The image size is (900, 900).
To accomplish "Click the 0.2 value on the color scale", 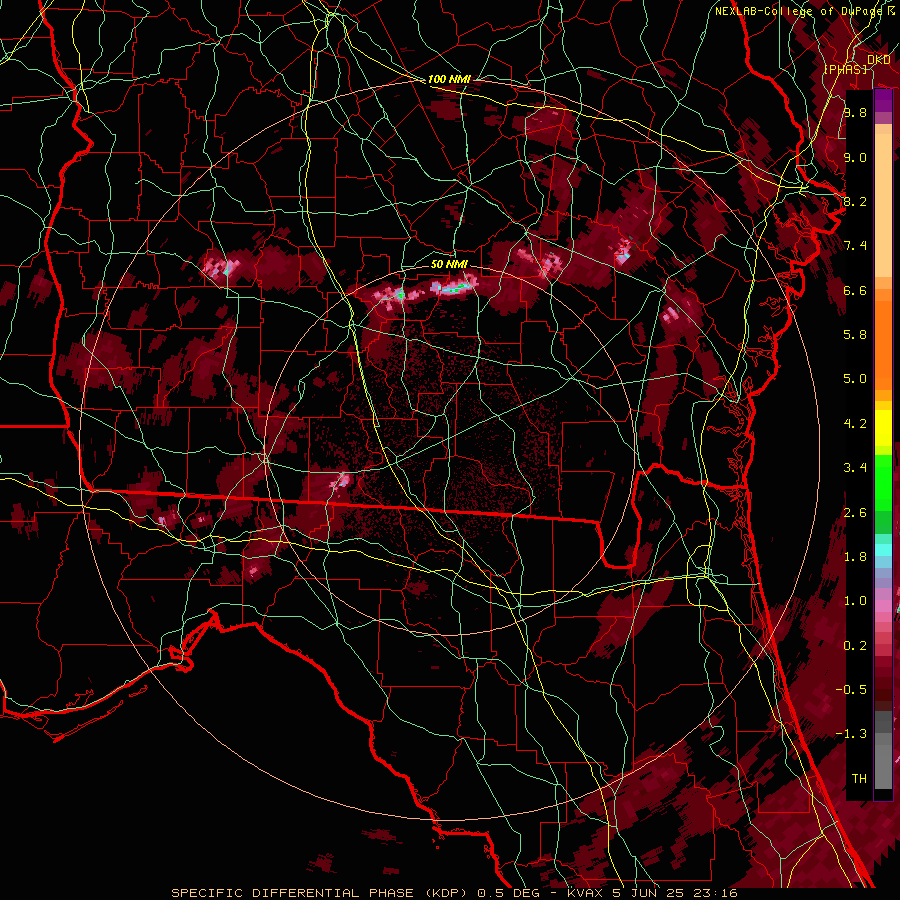I will pyautogui.click(x=855, y=646).
